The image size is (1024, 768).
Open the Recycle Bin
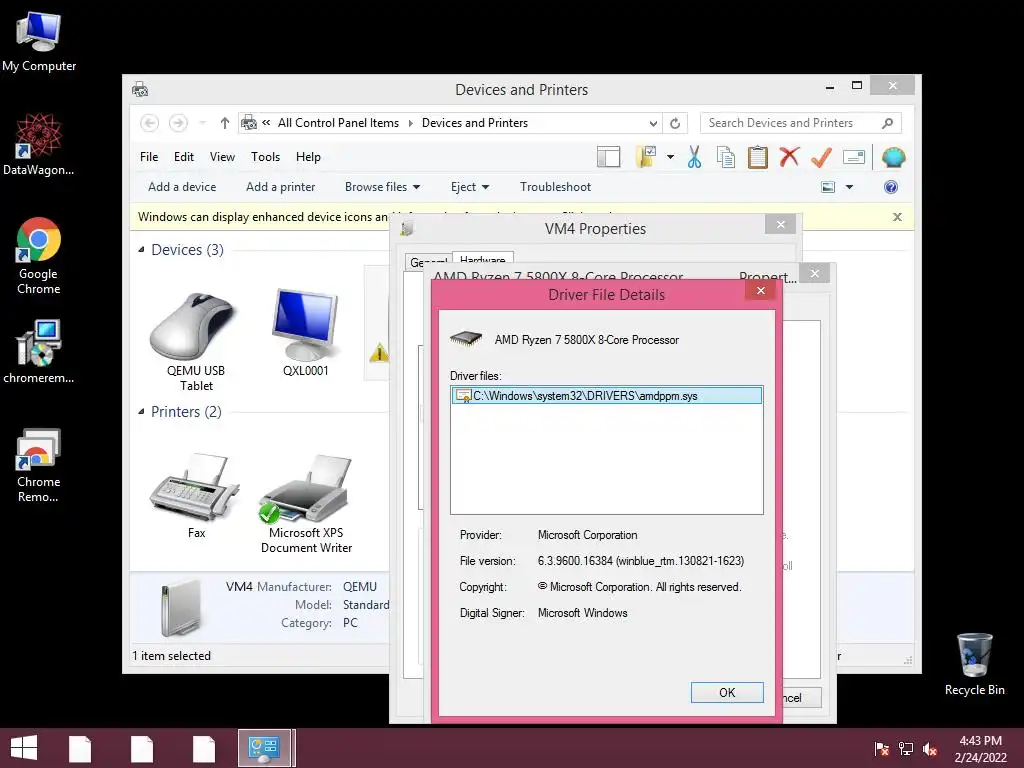(x=974, y=664)
